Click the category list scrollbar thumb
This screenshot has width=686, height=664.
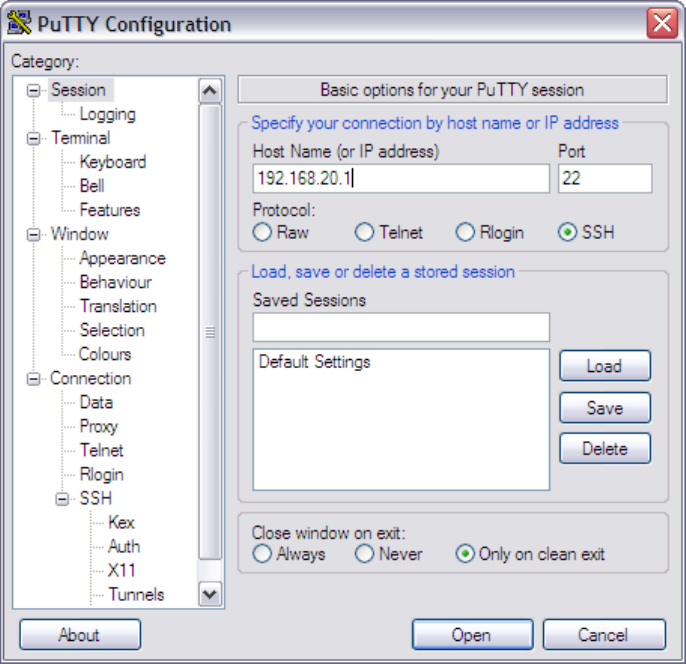pyautogui.click(x=210, y=332)
